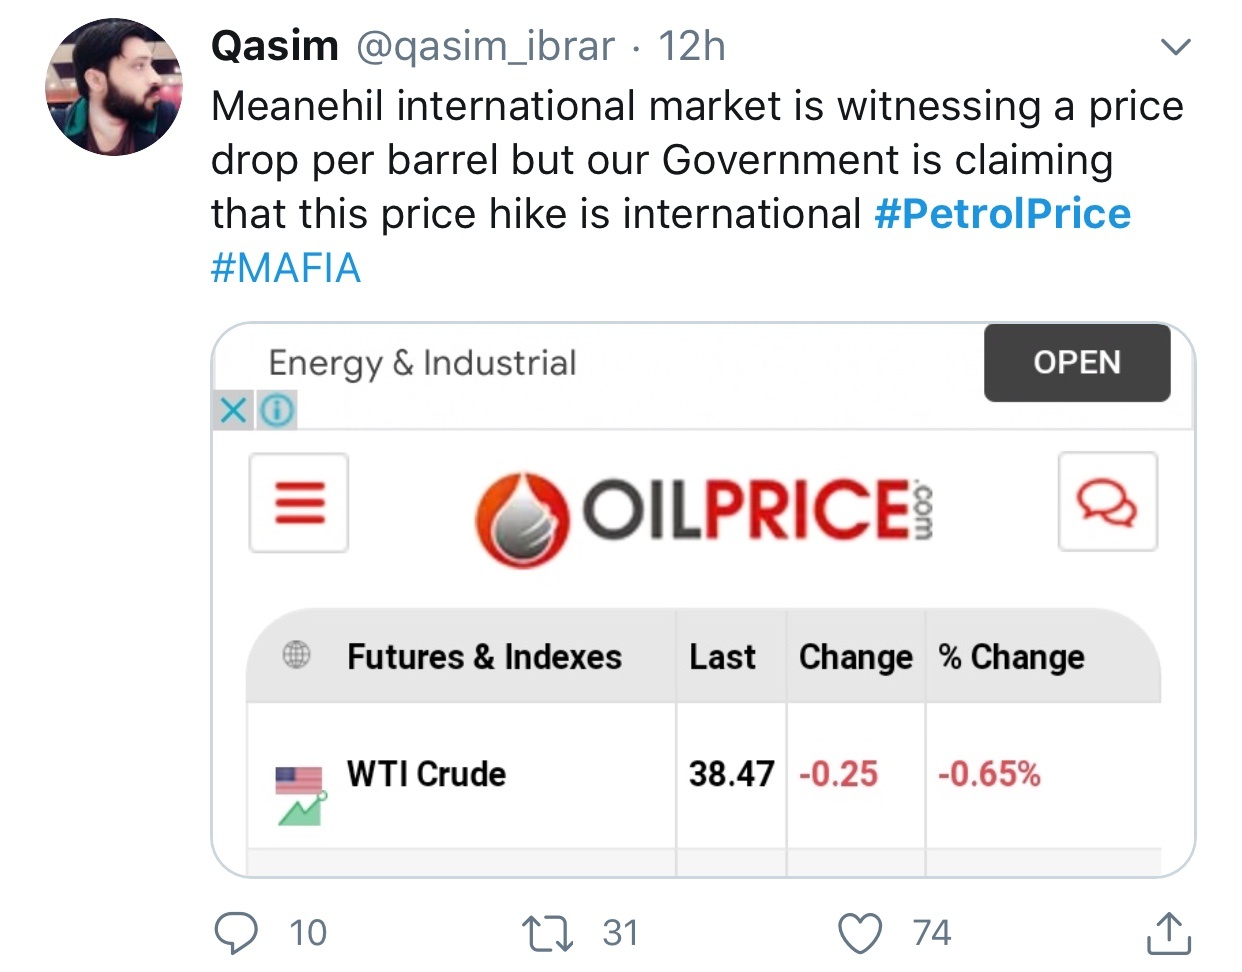
Task: Click the Qasim display name
Action: coord(275,46)
